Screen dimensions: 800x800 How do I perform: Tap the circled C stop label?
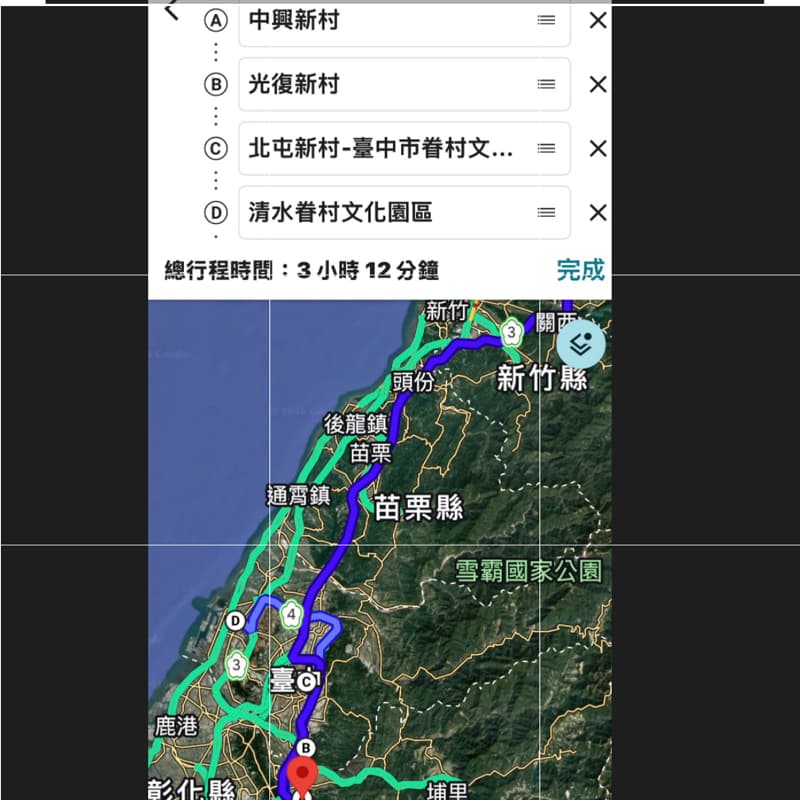[216, 148]
